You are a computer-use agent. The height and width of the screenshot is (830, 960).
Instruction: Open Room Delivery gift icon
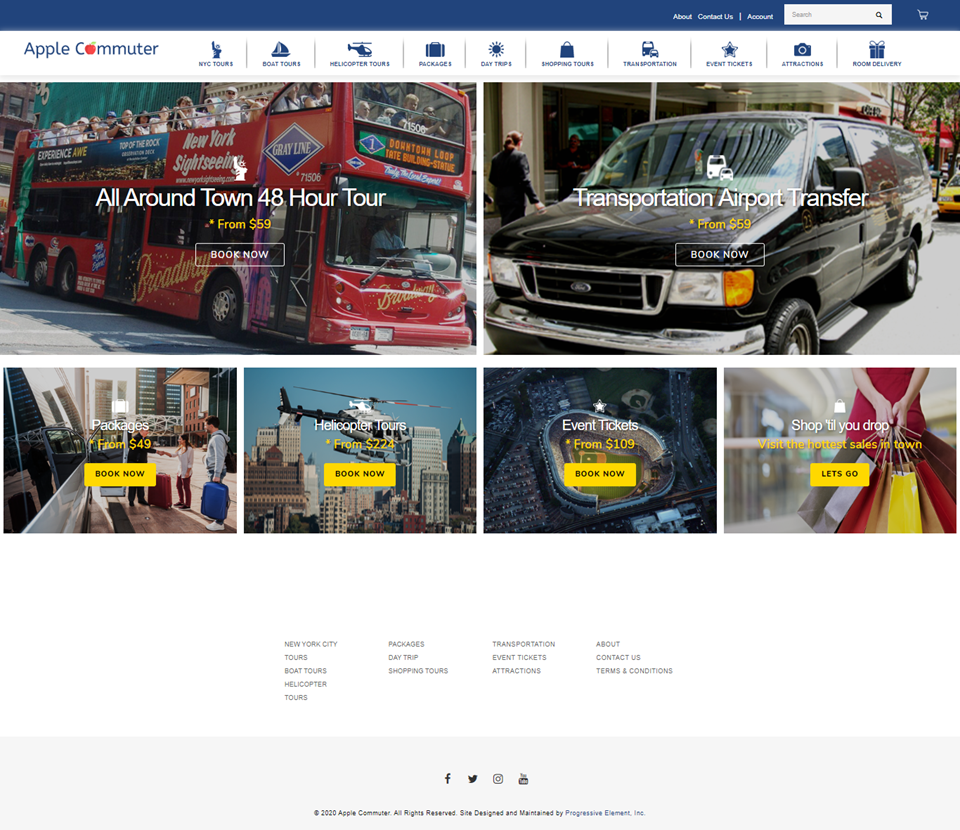[877, 50]
